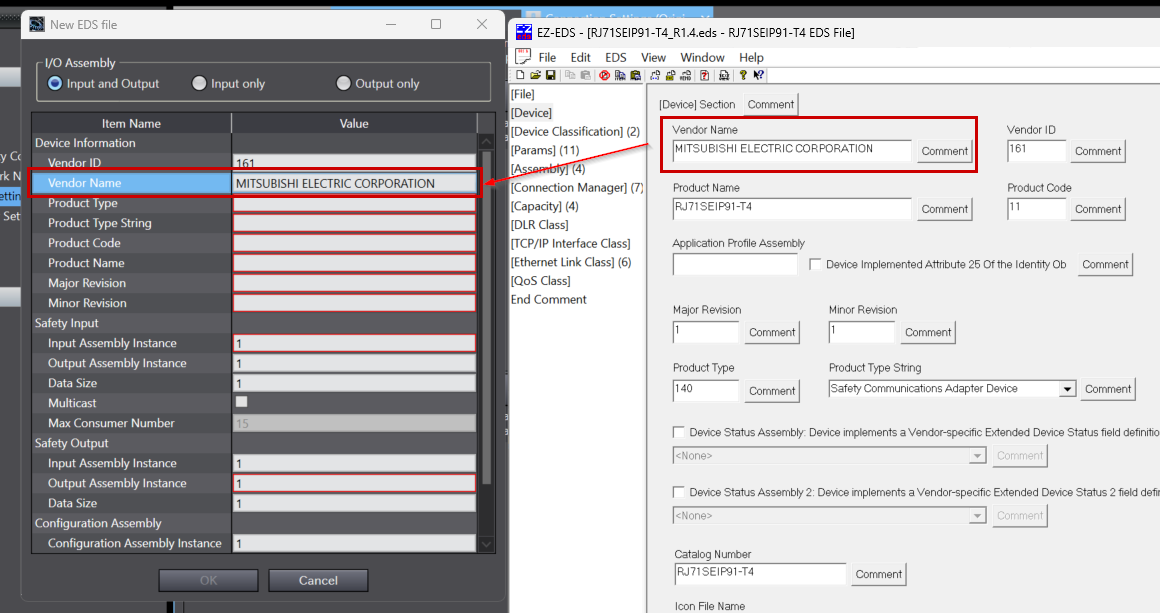
Task: Click the Vendor Name input in EZ-EDS
Action: point(792,150)
